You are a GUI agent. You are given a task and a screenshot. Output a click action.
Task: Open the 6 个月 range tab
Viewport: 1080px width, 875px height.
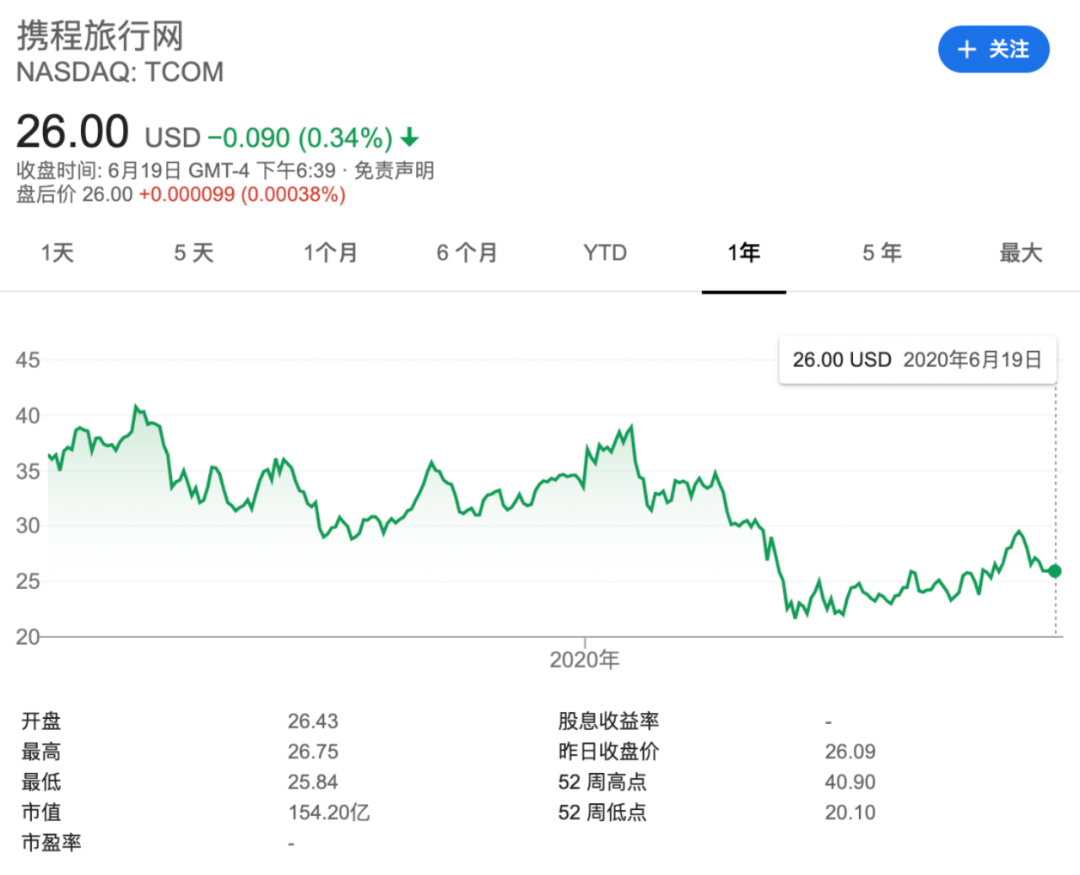pos(467,253)
